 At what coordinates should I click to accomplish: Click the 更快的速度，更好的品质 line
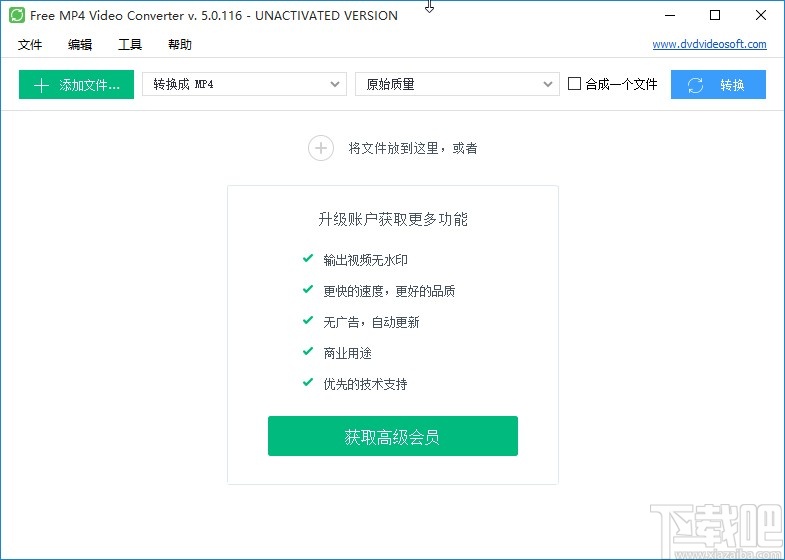click(389, 291)
